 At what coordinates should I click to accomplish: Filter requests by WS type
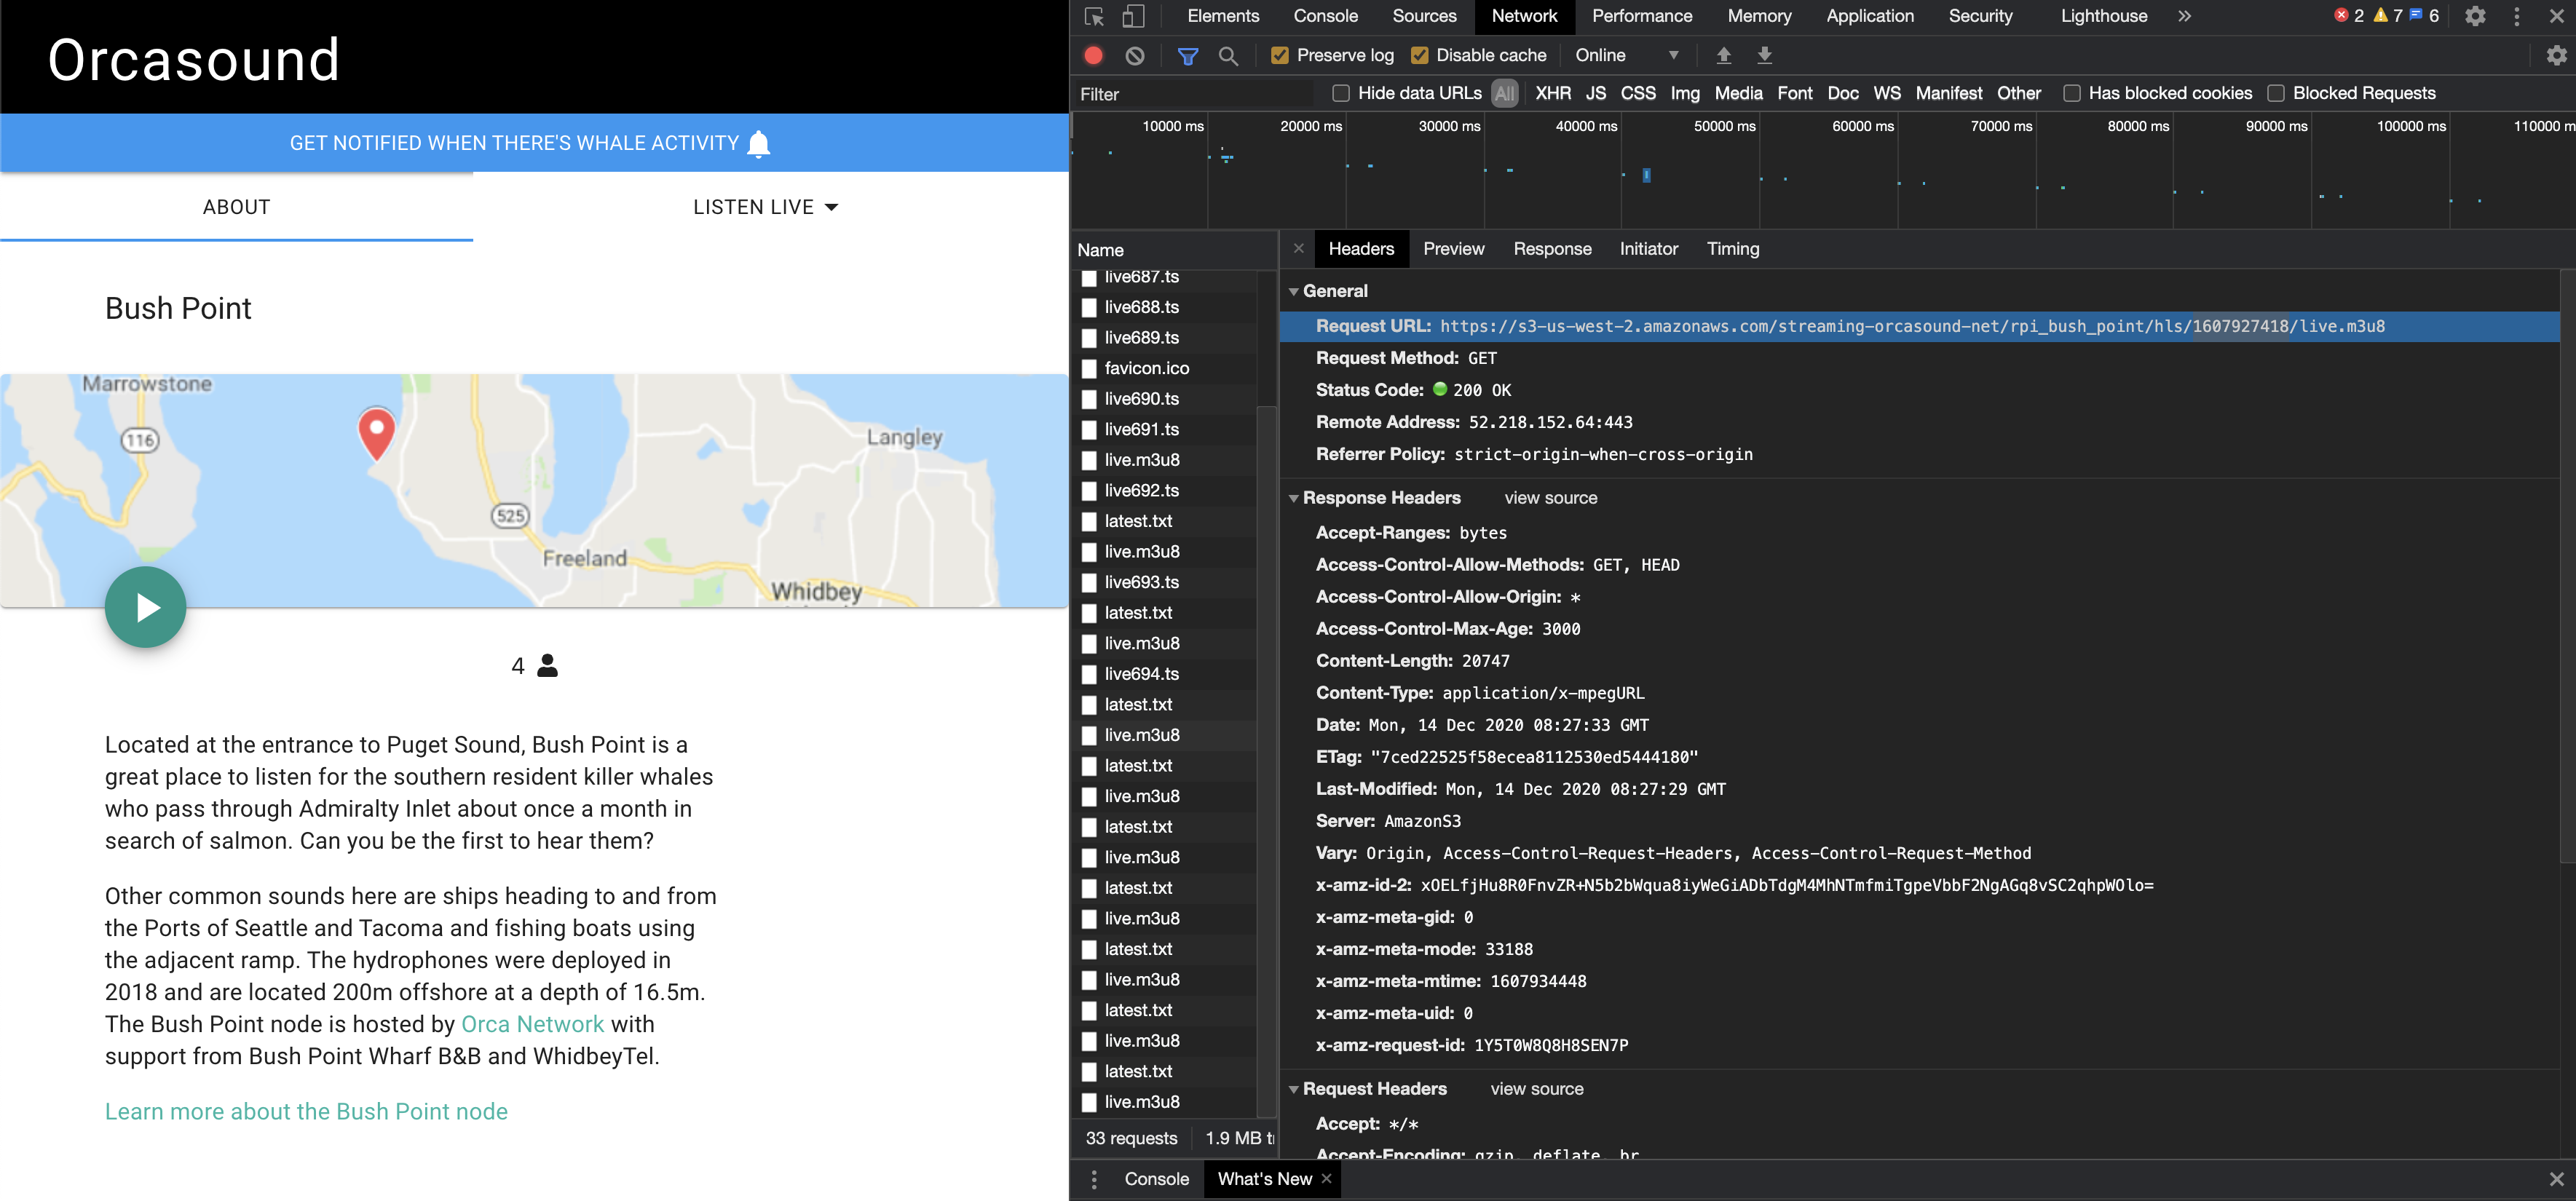point(1886,93)
